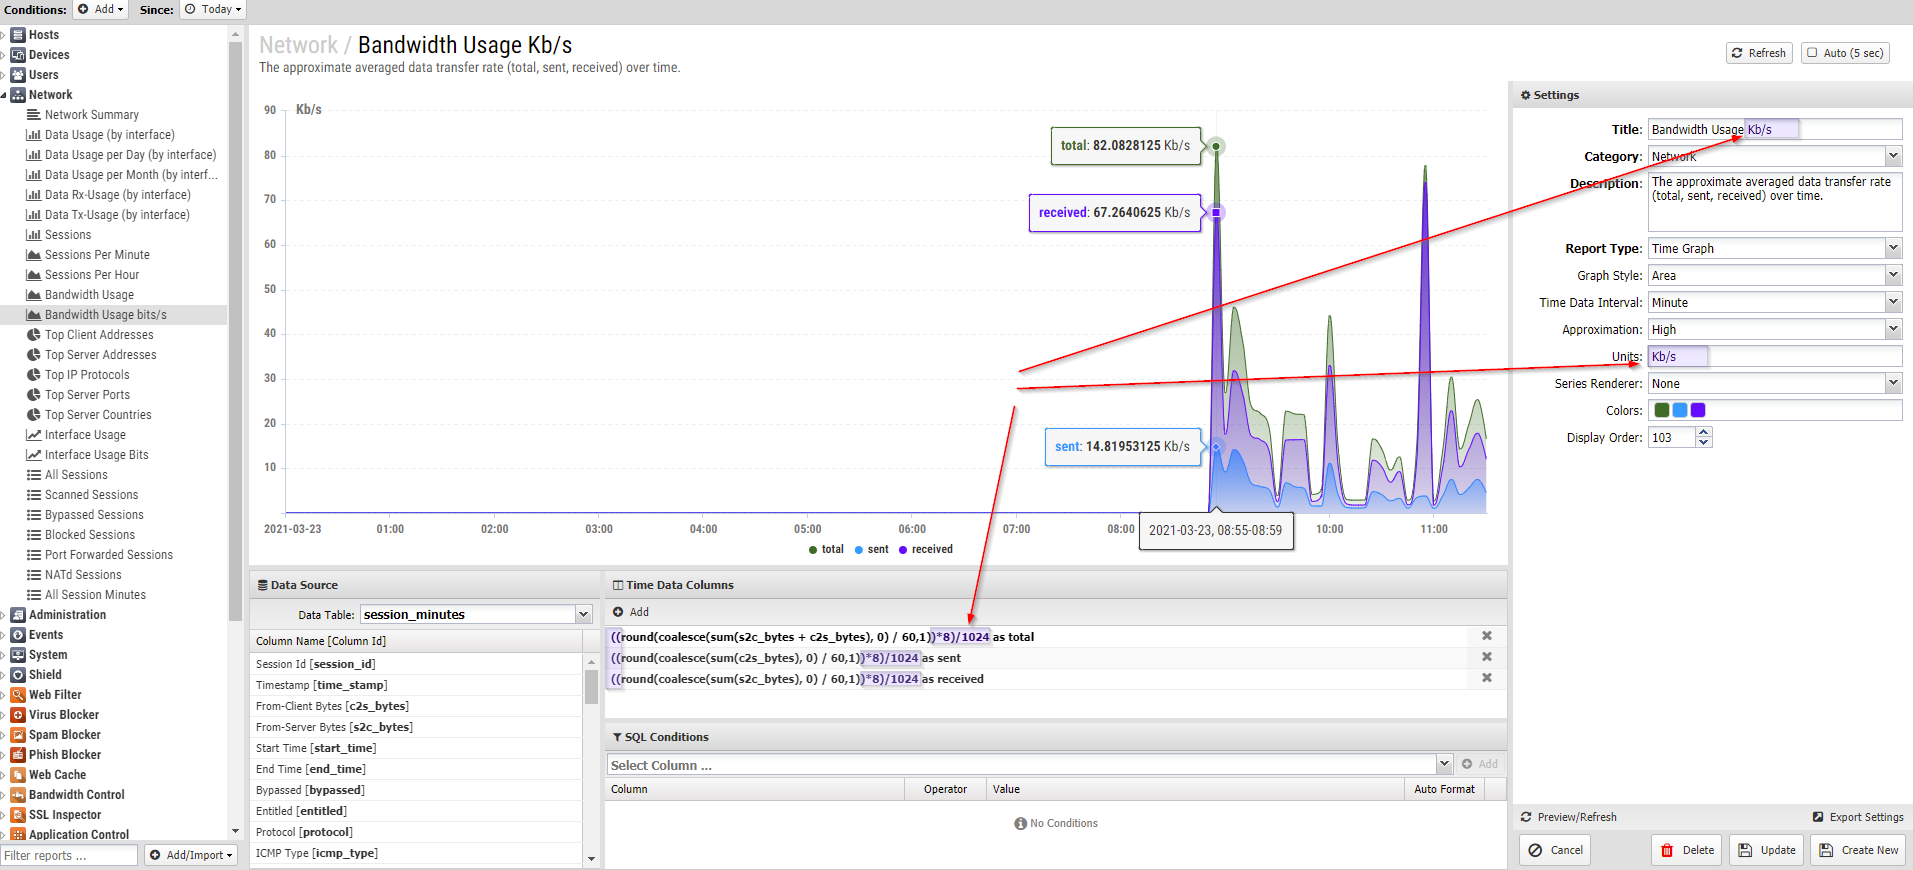Click the Administration category icon
The width and height of the screenshot is (1914, 870).
click(18, 615)
